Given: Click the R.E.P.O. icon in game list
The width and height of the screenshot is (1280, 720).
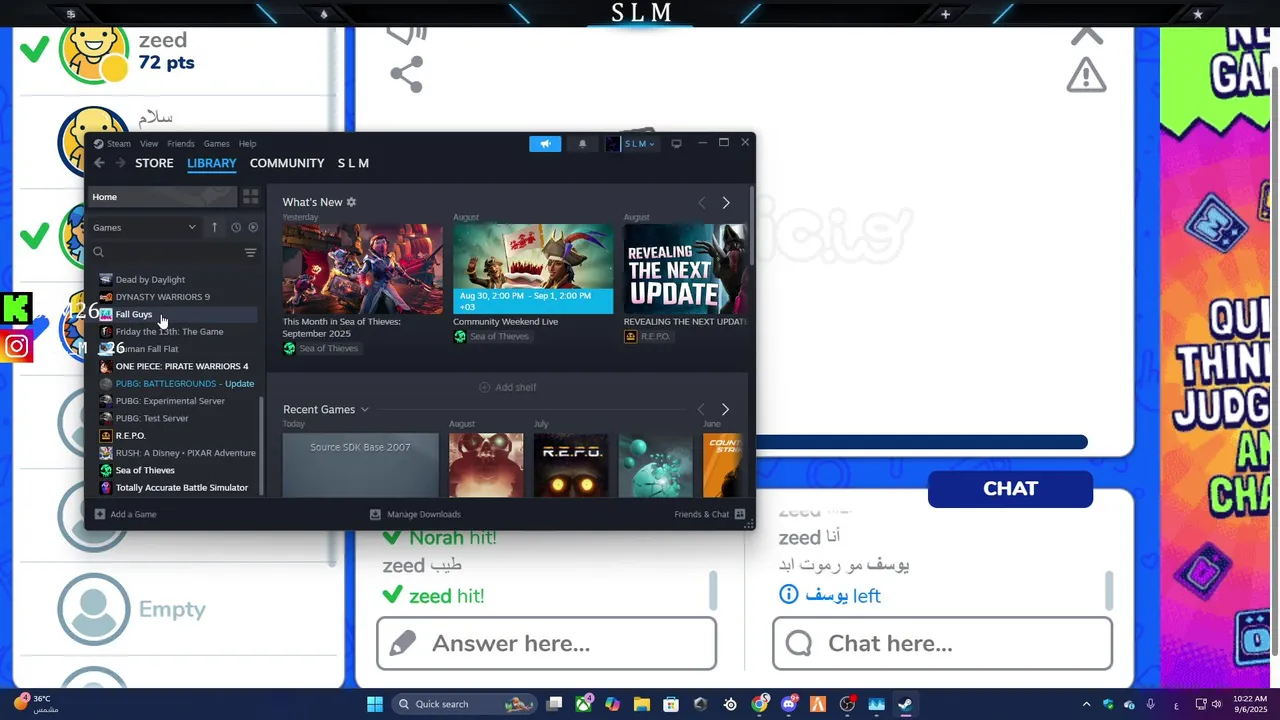Looking at the screenshot, I should (106, 435).
